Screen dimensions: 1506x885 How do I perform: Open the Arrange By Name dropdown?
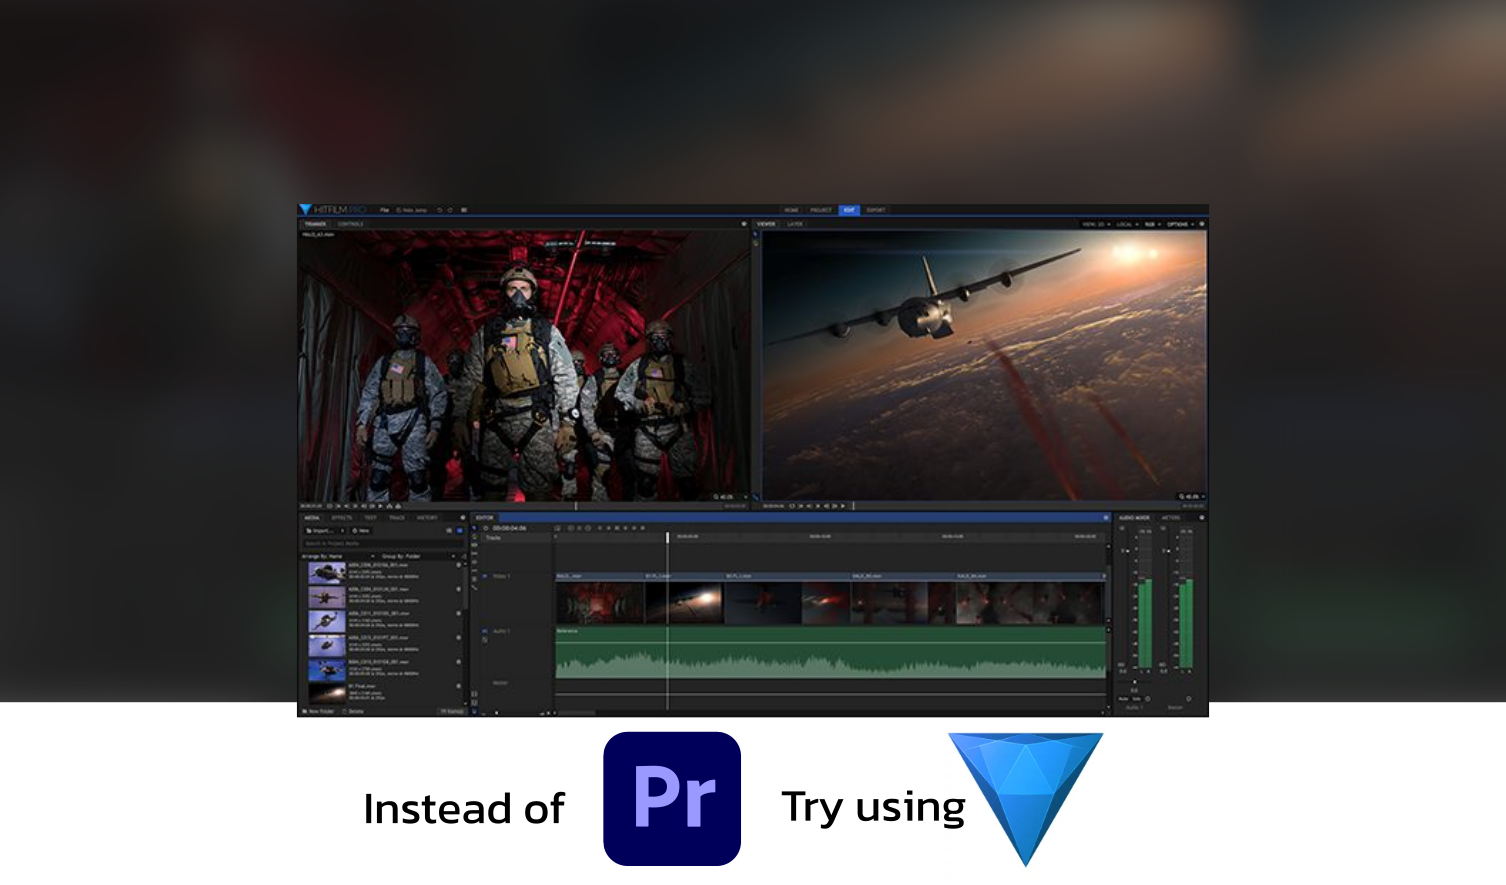point(338,556)
